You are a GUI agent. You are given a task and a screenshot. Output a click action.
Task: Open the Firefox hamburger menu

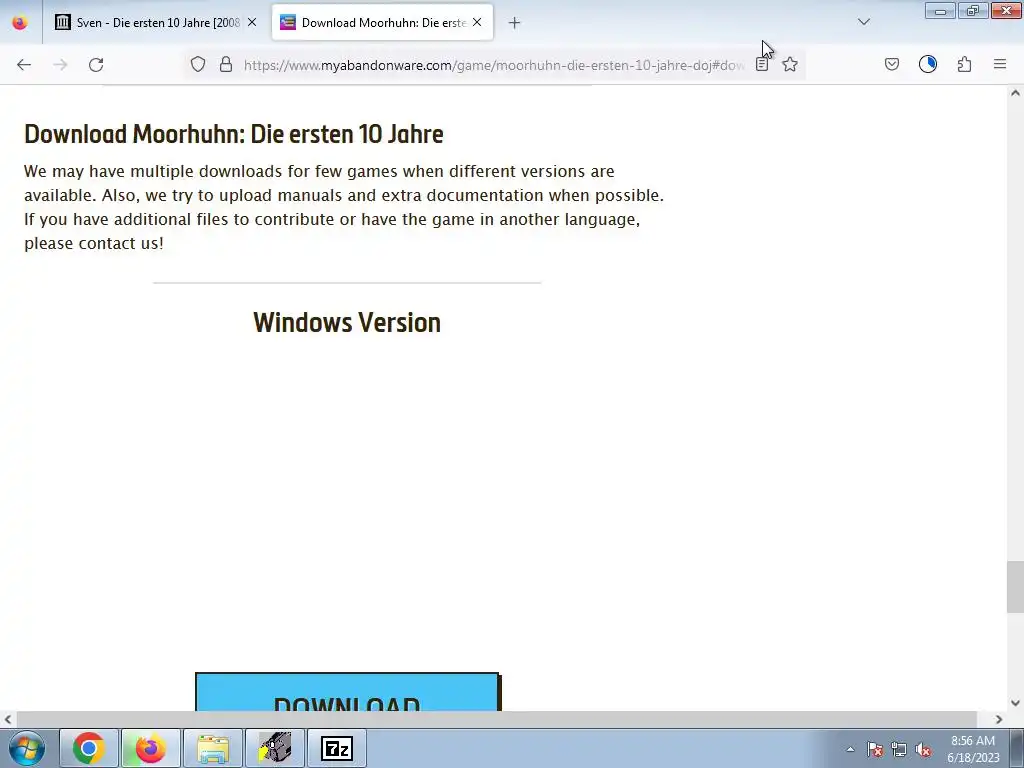click(x=1000, y=64)
